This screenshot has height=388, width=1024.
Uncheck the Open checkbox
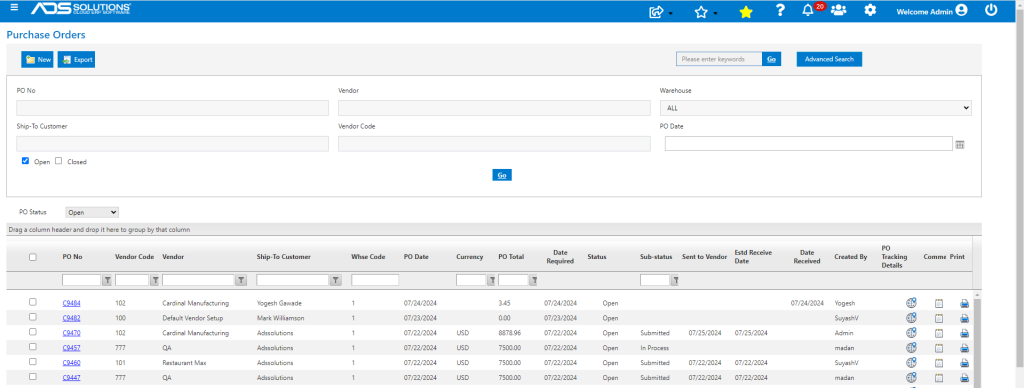click(x=25, y=161)
